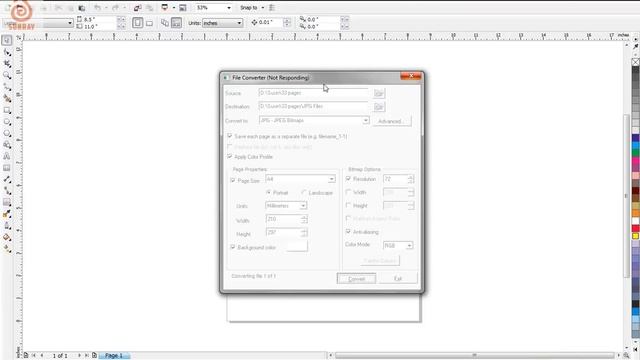Open the Millimeters units dropdown

pyautogui.click(x=303, y=206)
